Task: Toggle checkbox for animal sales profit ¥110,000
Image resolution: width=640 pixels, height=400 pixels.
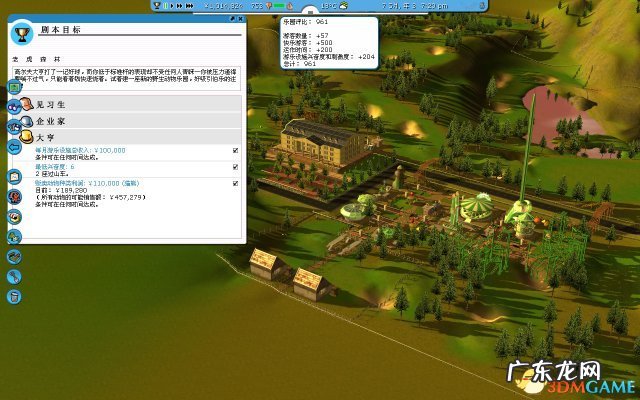Action: click(236, 184)
